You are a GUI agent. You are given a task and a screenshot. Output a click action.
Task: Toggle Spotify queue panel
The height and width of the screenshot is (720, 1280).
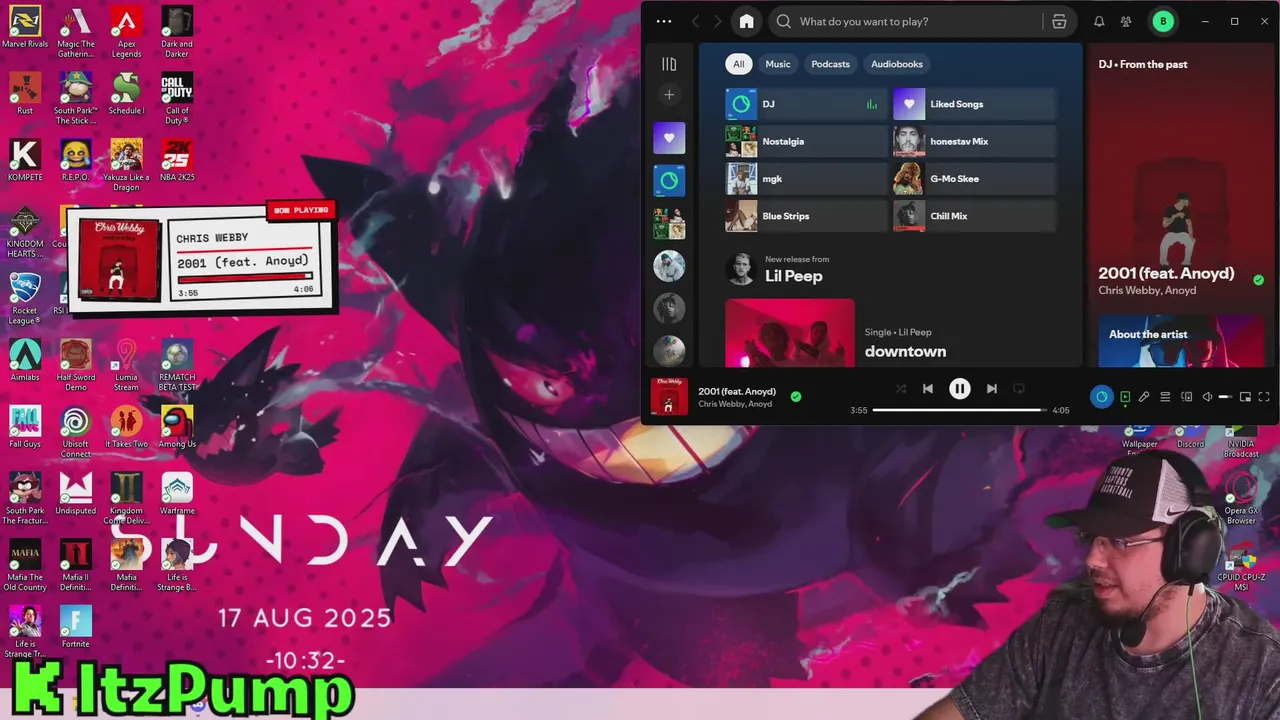coord(1165,397)
